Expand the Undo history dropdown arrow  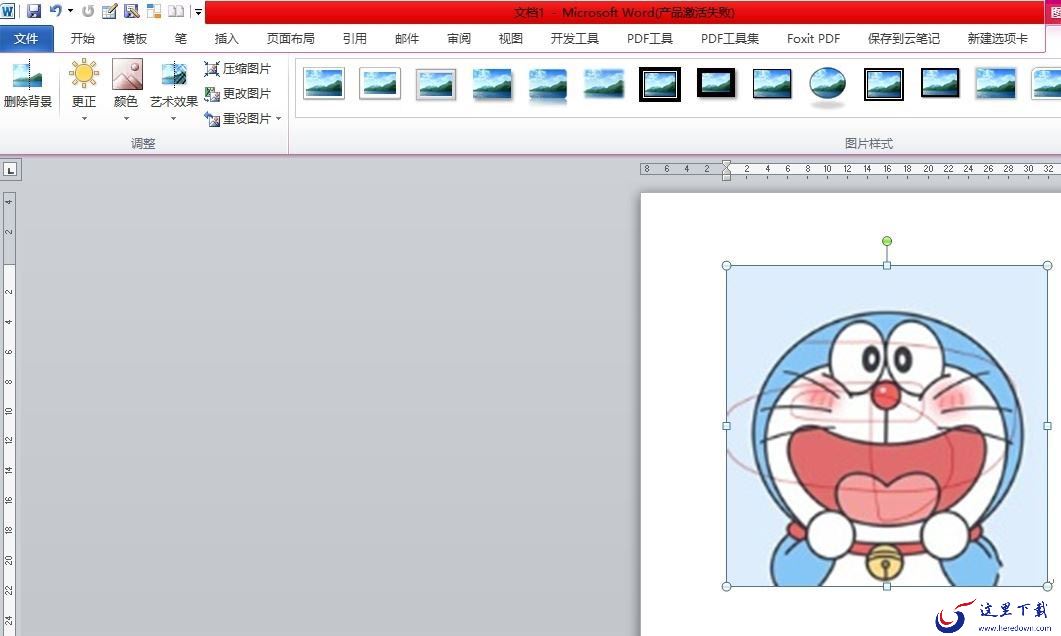(x=70, y=11)
